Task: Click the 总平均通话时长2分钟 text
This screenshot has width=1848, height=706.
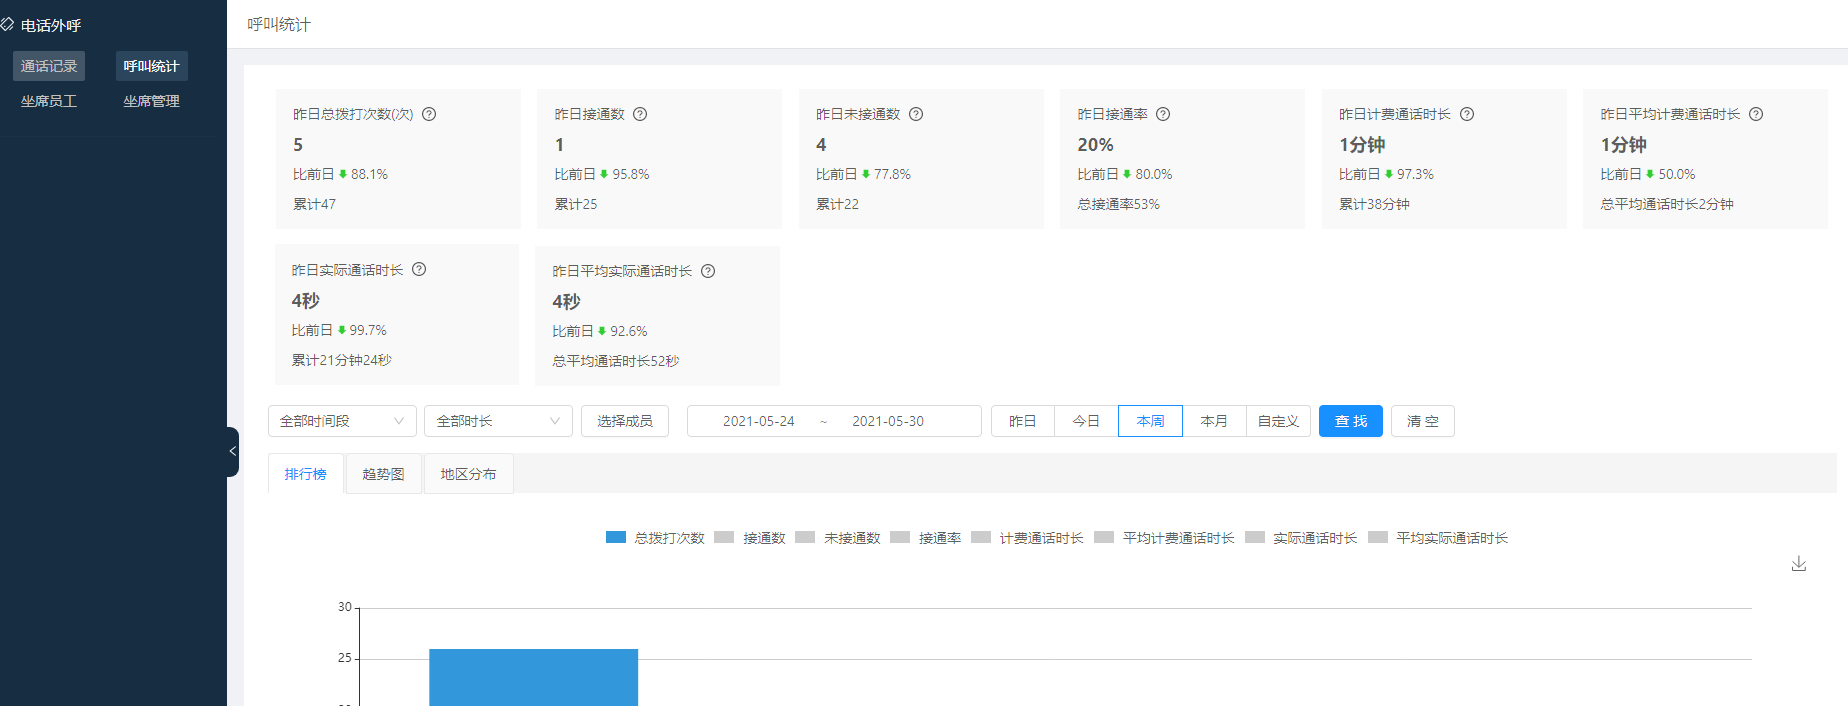Action: point(1667,204)
